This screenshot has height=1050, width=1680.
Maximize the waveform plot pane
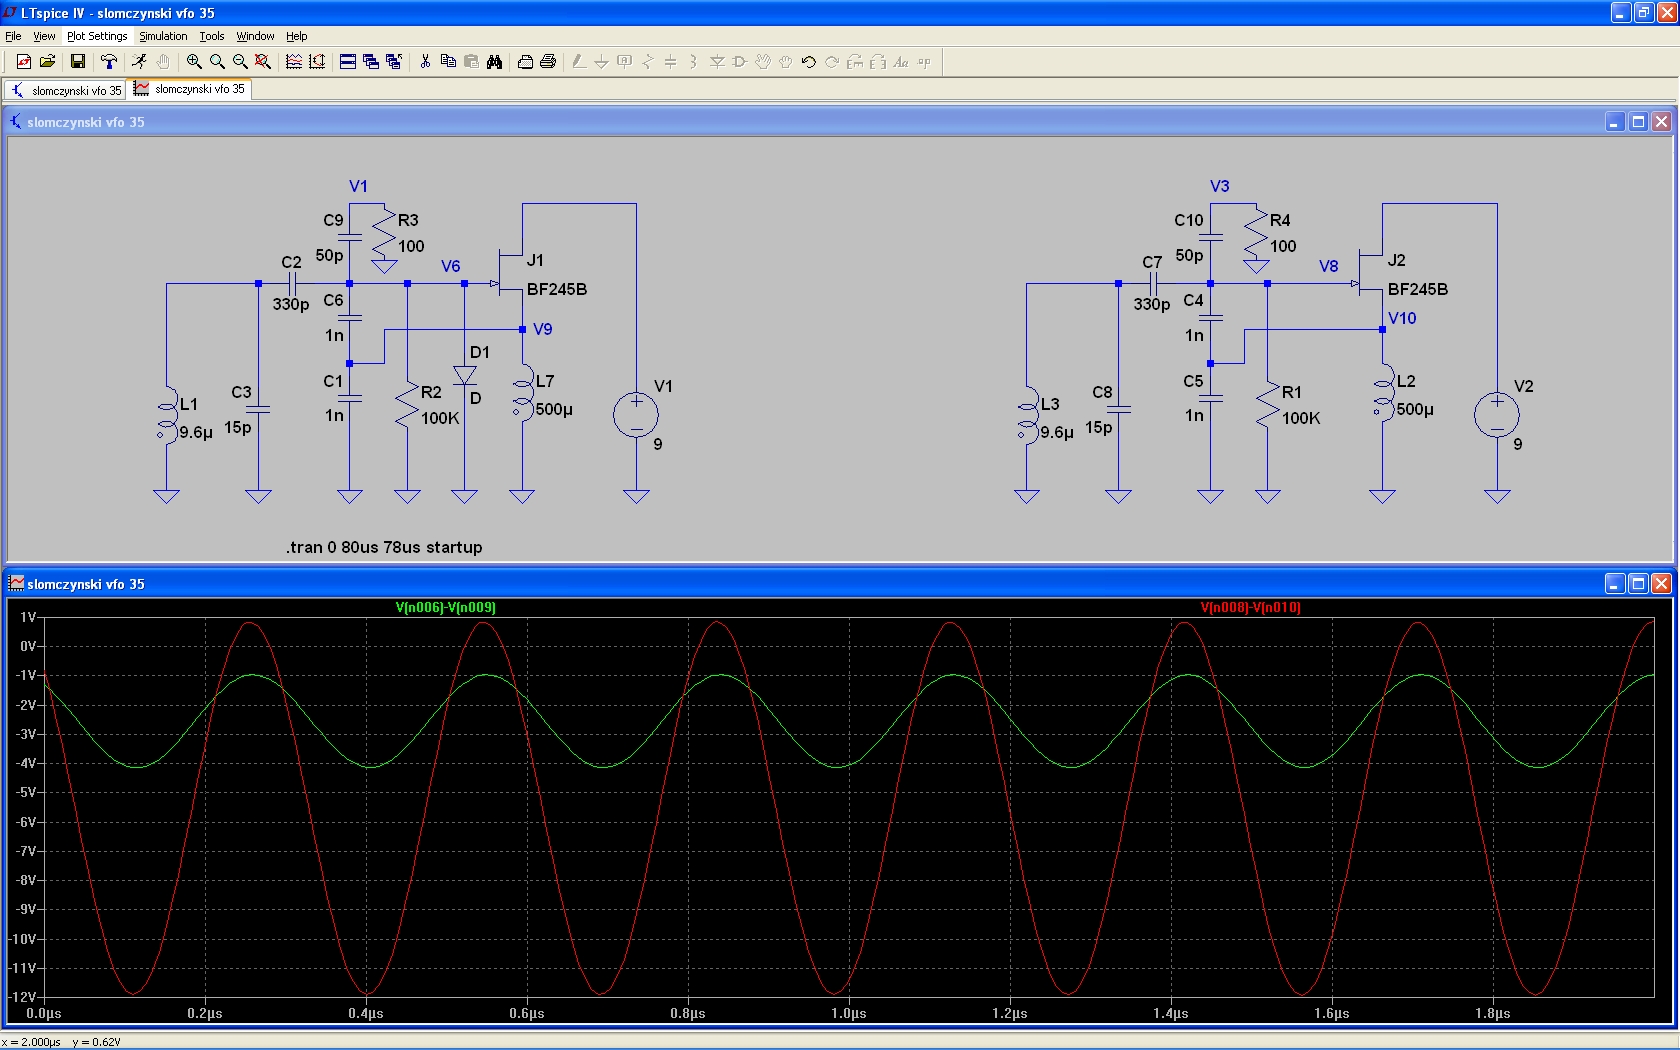point(1637,584)
